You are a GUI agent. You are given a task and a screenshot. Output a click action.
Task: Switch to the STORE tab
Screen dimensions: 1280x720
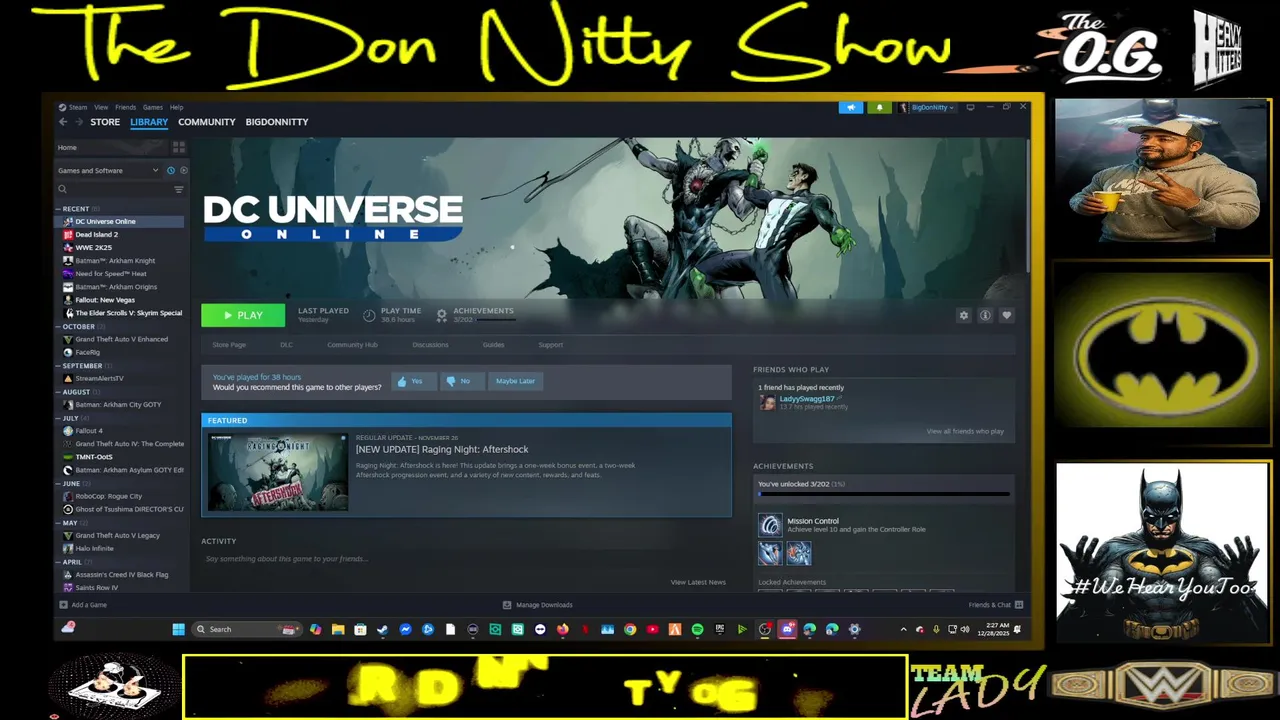point(105,122)
